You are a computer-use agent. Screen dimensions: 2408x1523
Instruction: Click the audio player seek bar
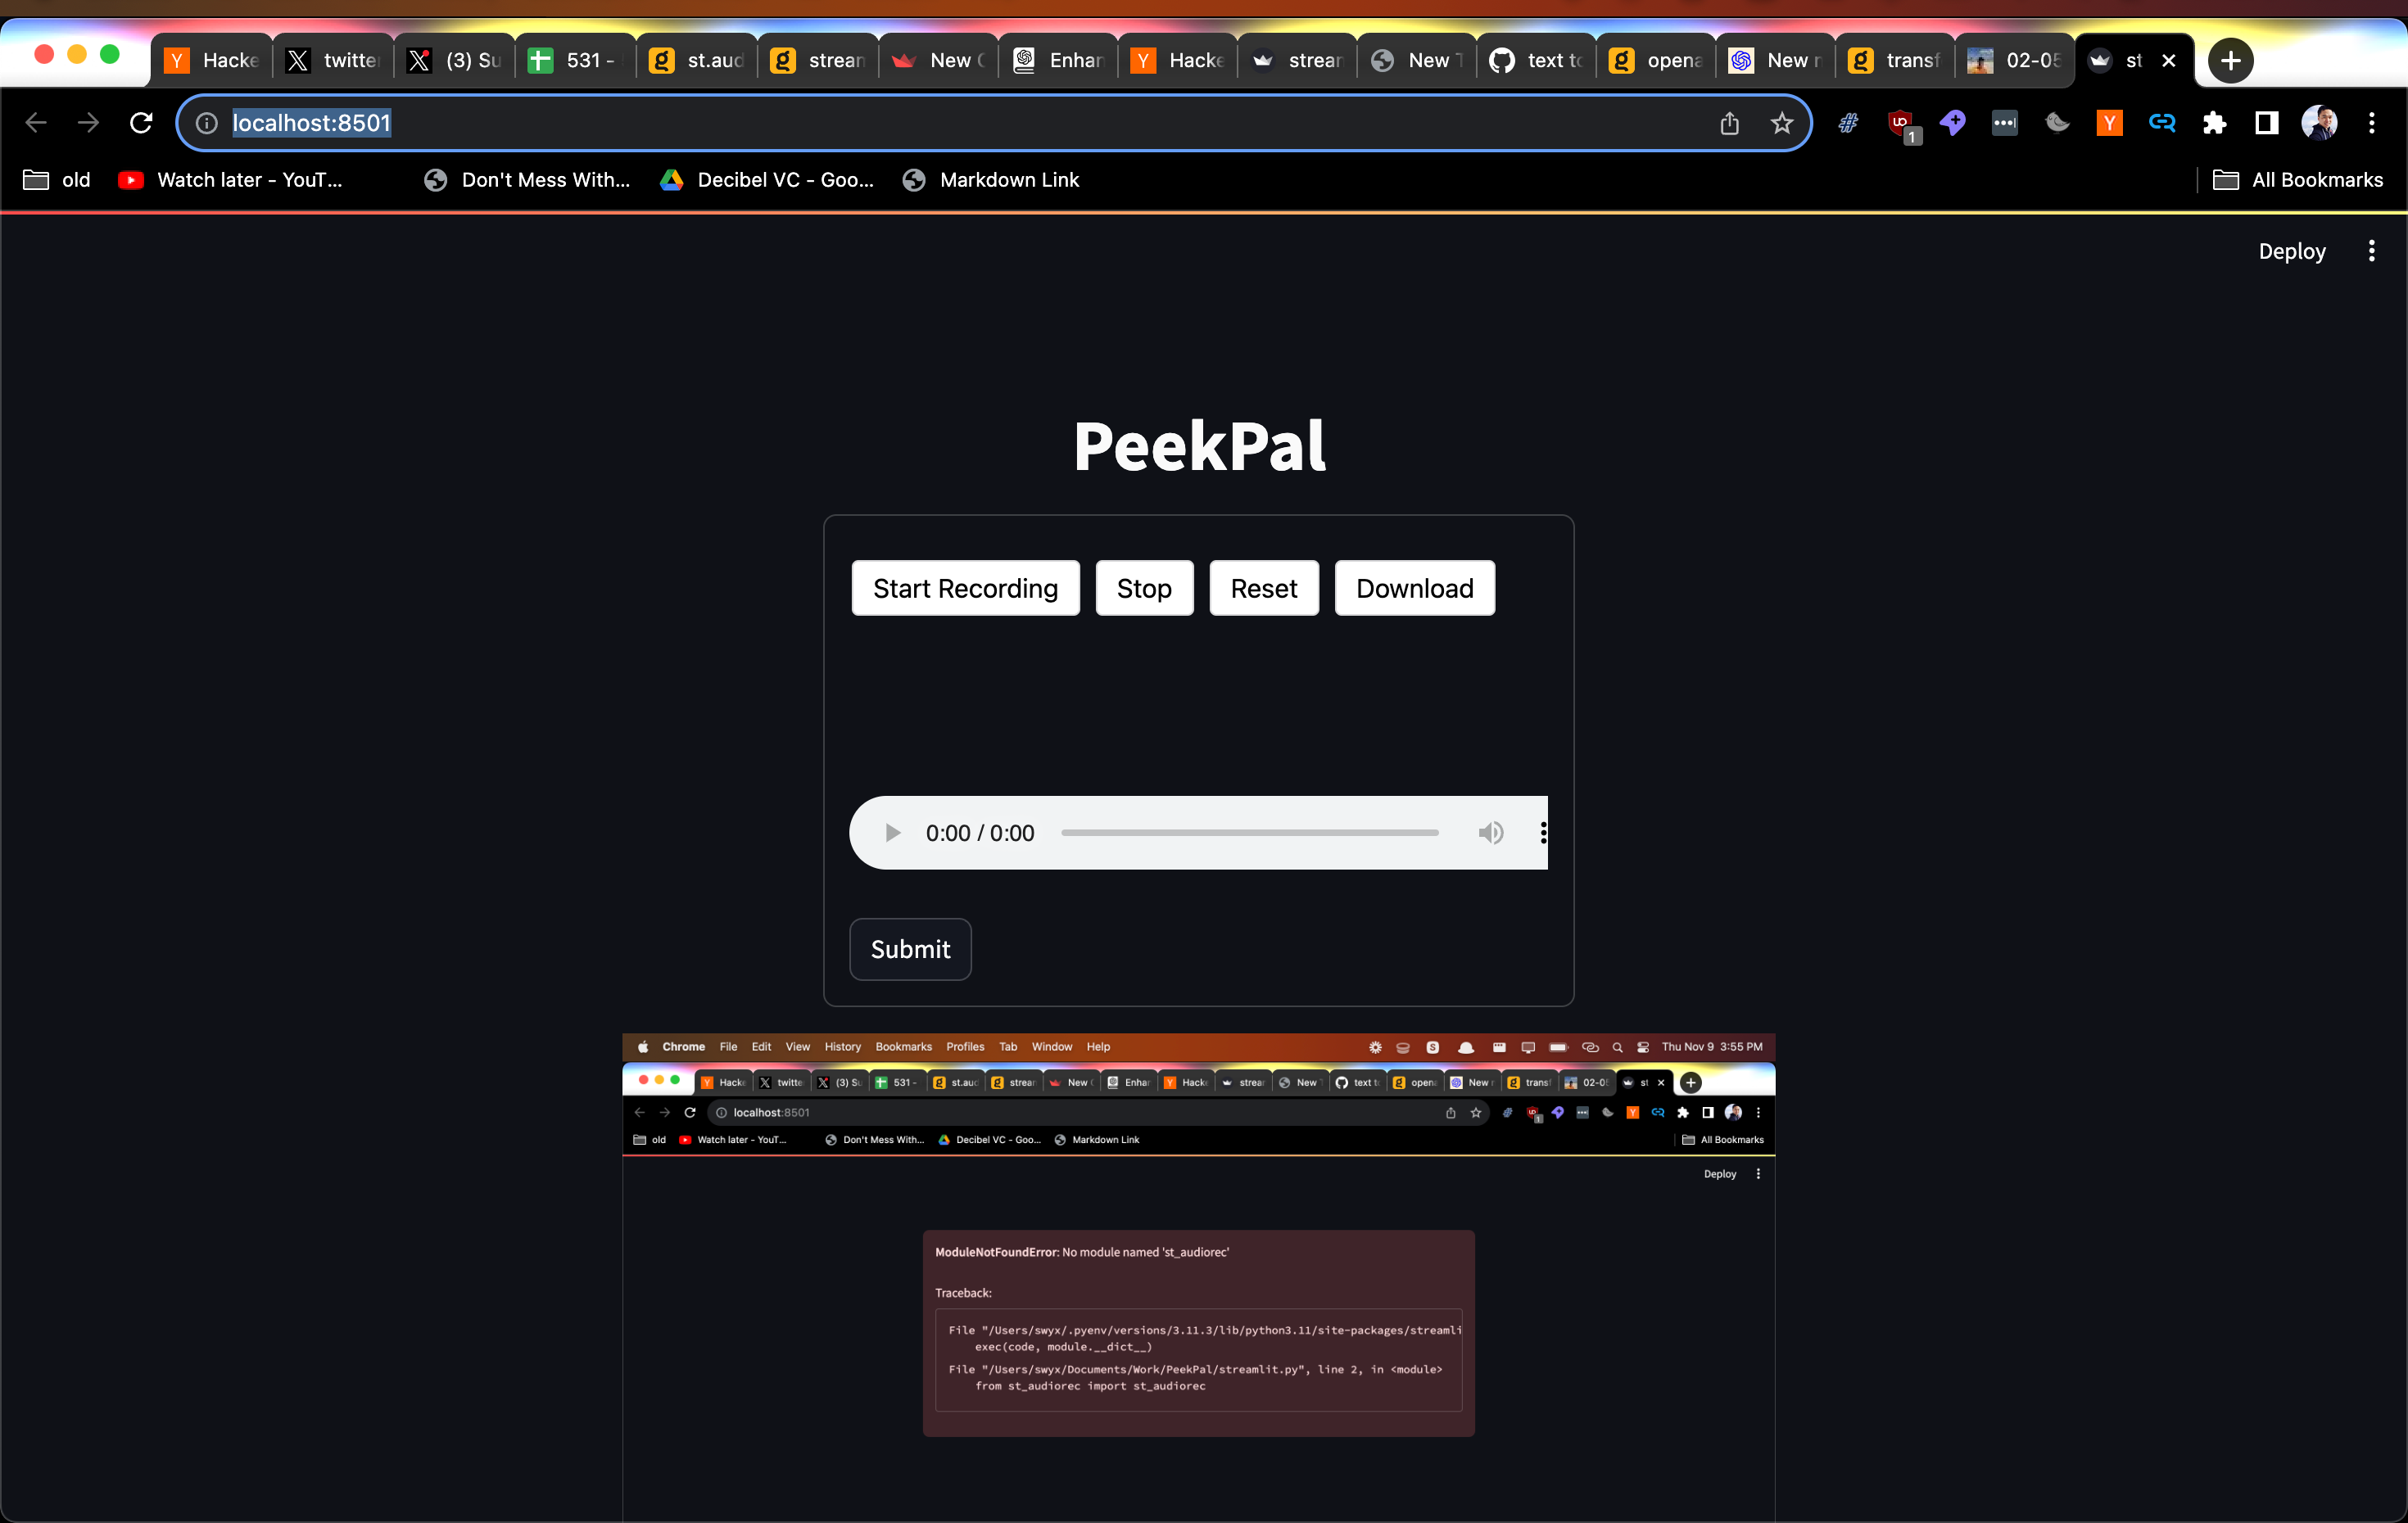click(1249, 833)
